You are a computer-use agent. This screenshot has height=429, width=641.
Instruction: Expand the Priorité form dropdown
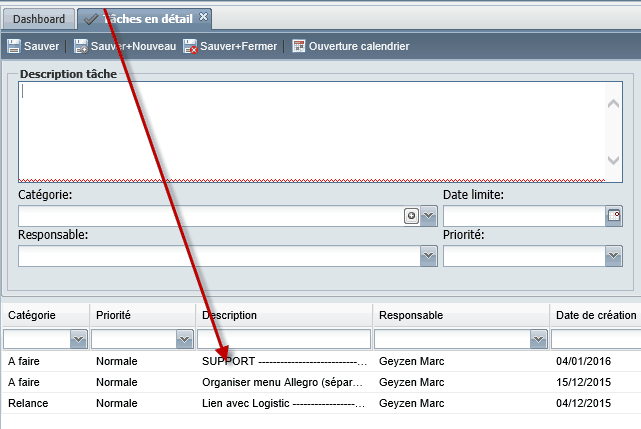pyautogui.click(x=613, y=256)
